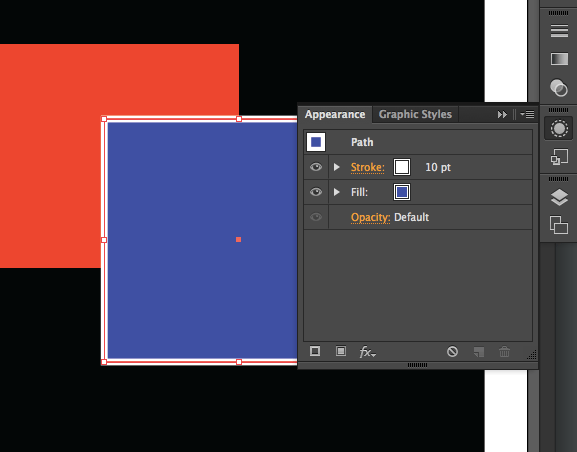Open the Gradient panel icon
Screen dimensions: 577x452
[559, 59]
